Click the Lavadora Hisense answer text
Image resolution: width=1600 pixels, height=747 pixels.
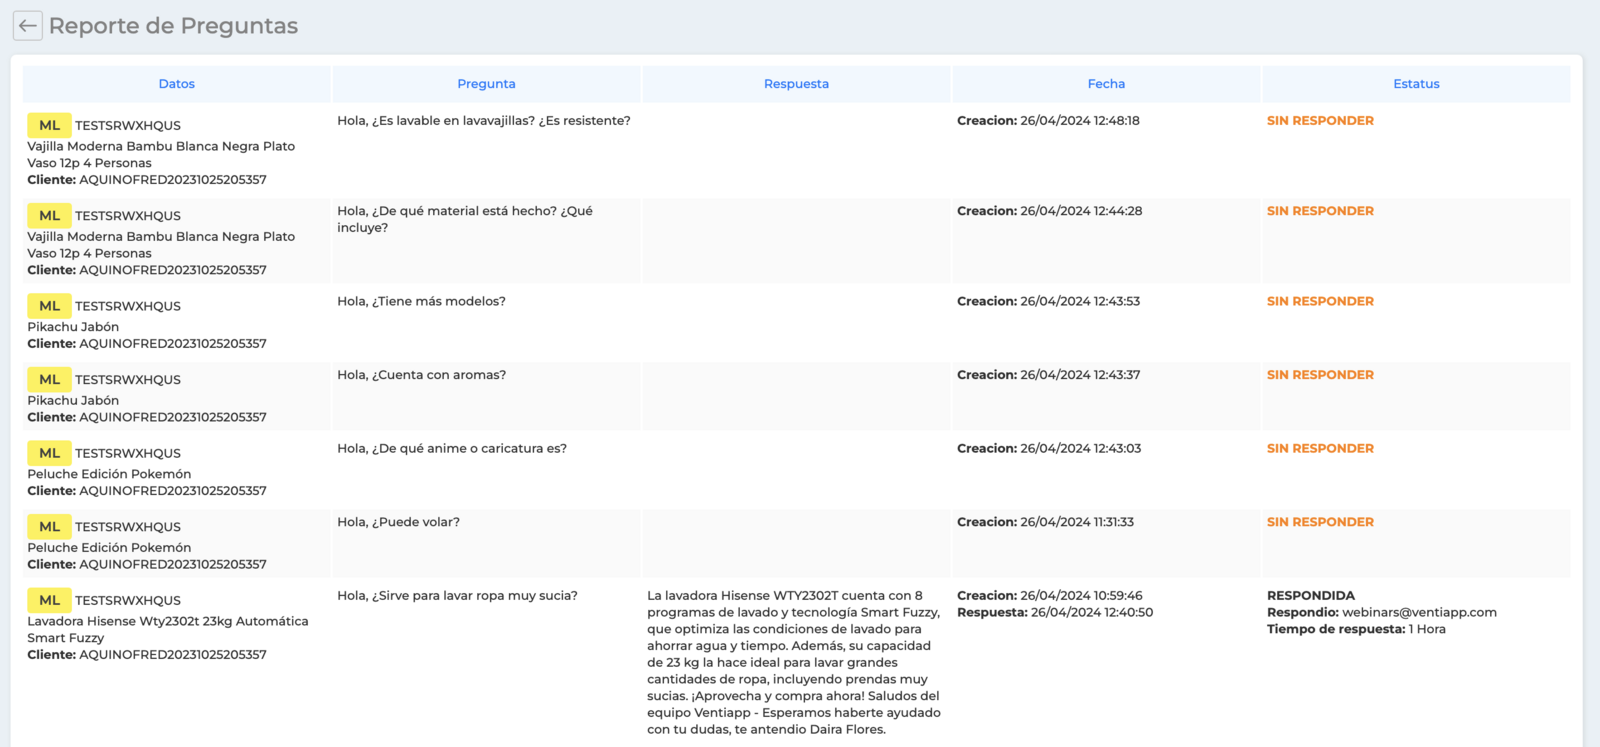(x=794, y=662)
